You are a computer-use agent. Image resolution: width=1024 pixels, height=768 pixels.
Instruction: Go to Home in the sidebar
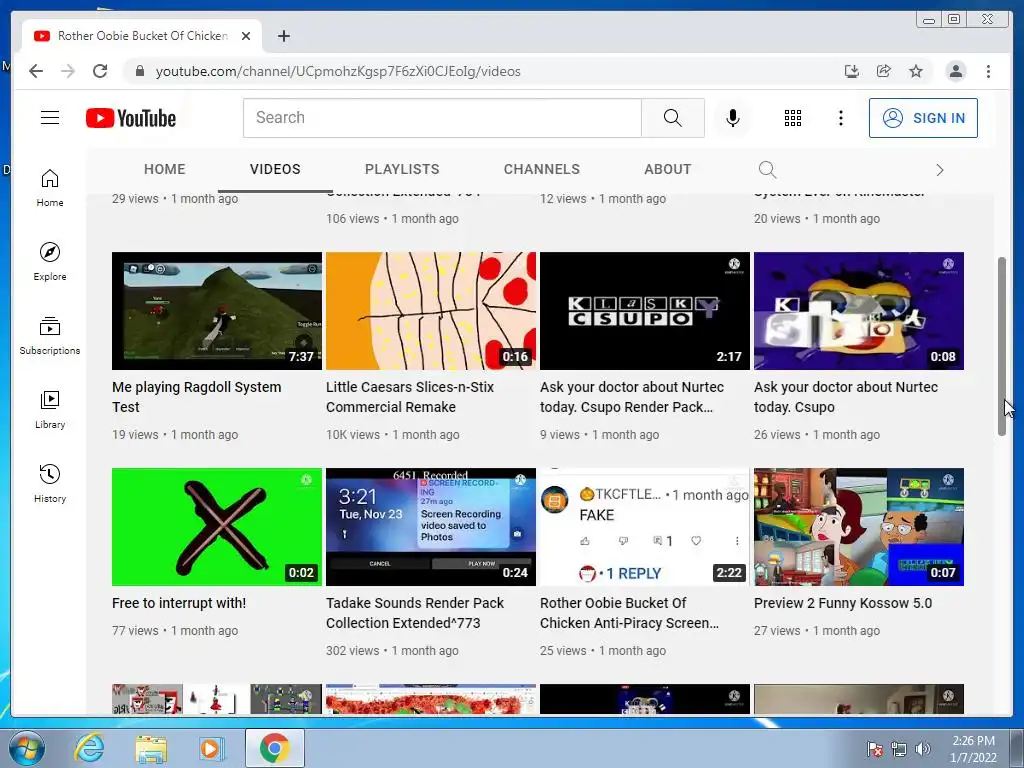[x=50, y=187]
